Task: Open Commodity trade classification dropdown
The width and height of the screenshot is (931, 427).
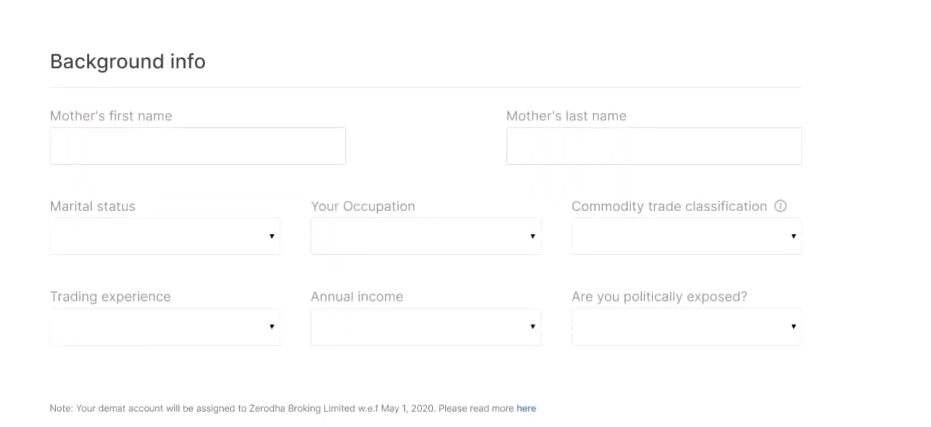Action: coord(686,236)
